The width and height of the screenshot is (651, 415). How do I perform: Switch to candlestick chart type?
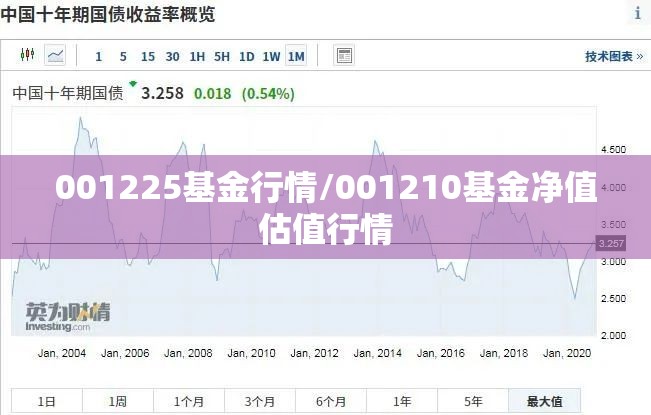click(27, 55)
